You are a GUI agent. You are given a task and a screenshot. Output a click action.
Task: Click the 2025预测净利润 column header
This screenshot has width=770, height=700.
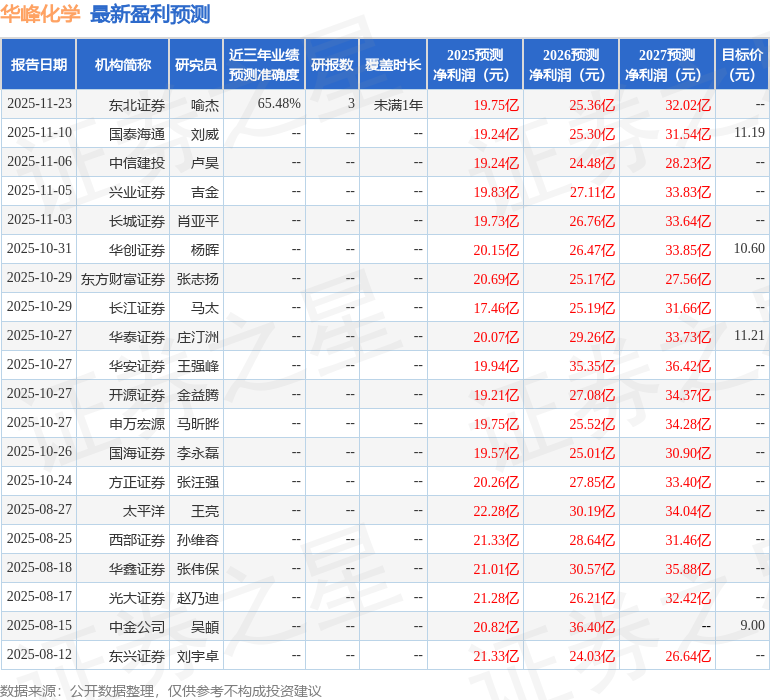coord(475,65)
